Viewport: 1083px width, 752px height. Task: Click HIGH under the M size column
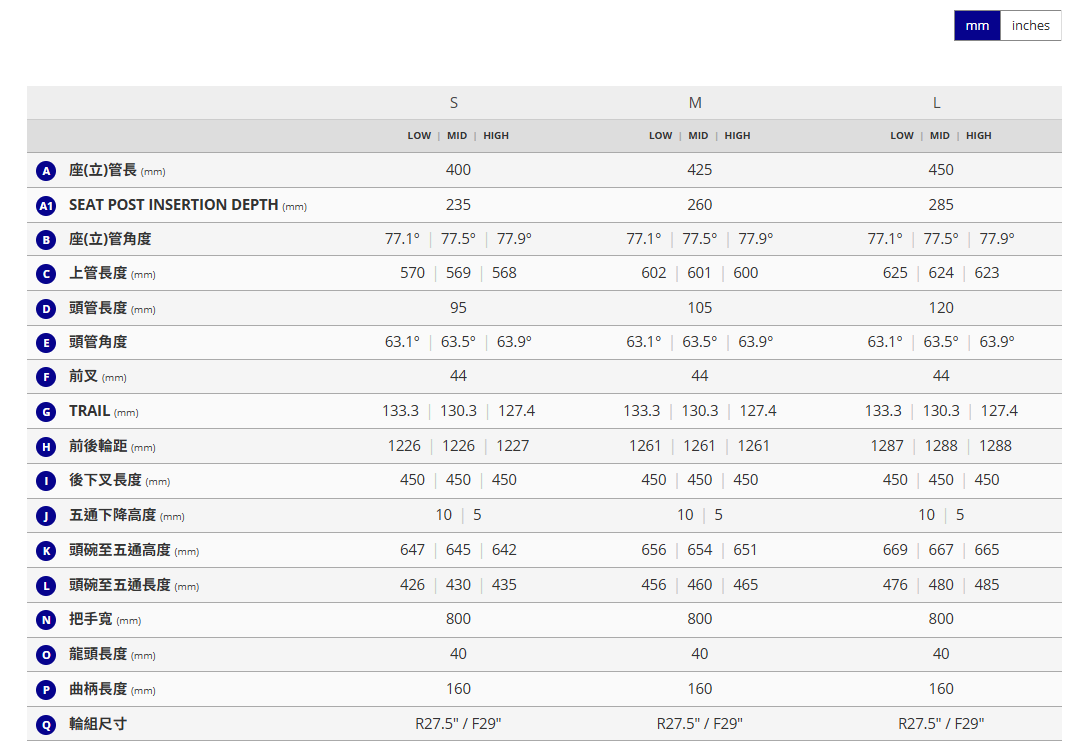pyautogui.click(x=737, y=136)
